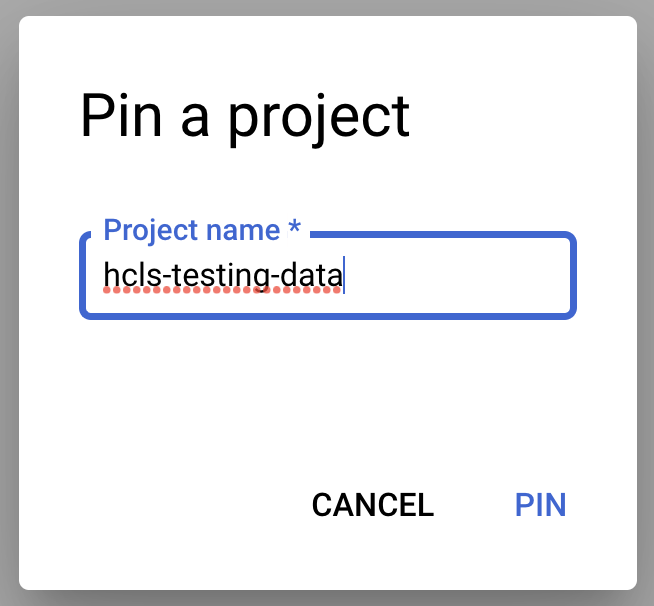This screenshot has width=654, height=606.
Task: Cancel the Pin a project dialog
Action: point(372,505)
